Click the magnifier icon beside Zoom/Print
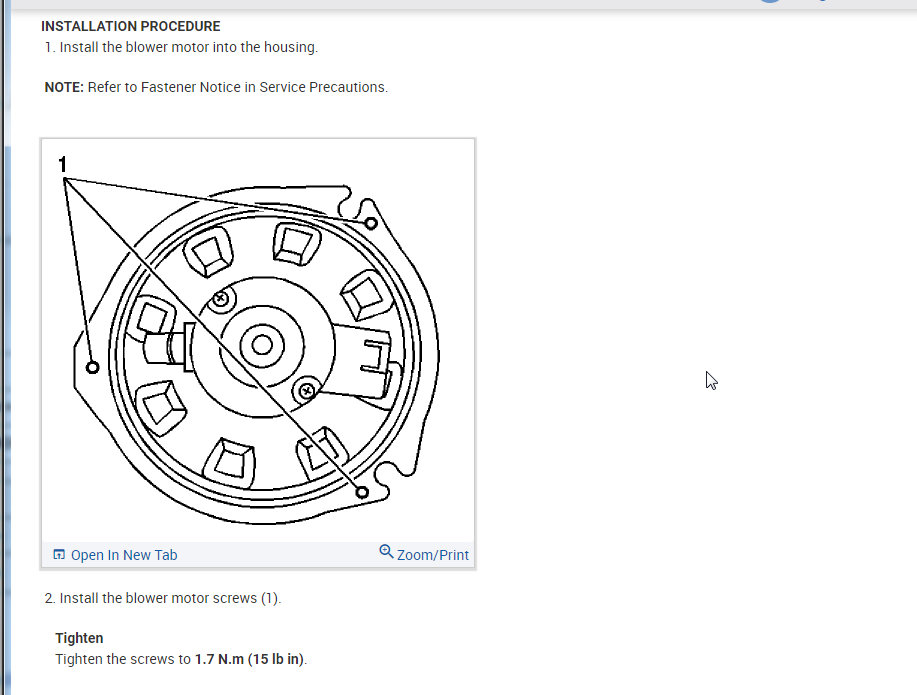Screen dimensions: 917x695 coord(386,552)
